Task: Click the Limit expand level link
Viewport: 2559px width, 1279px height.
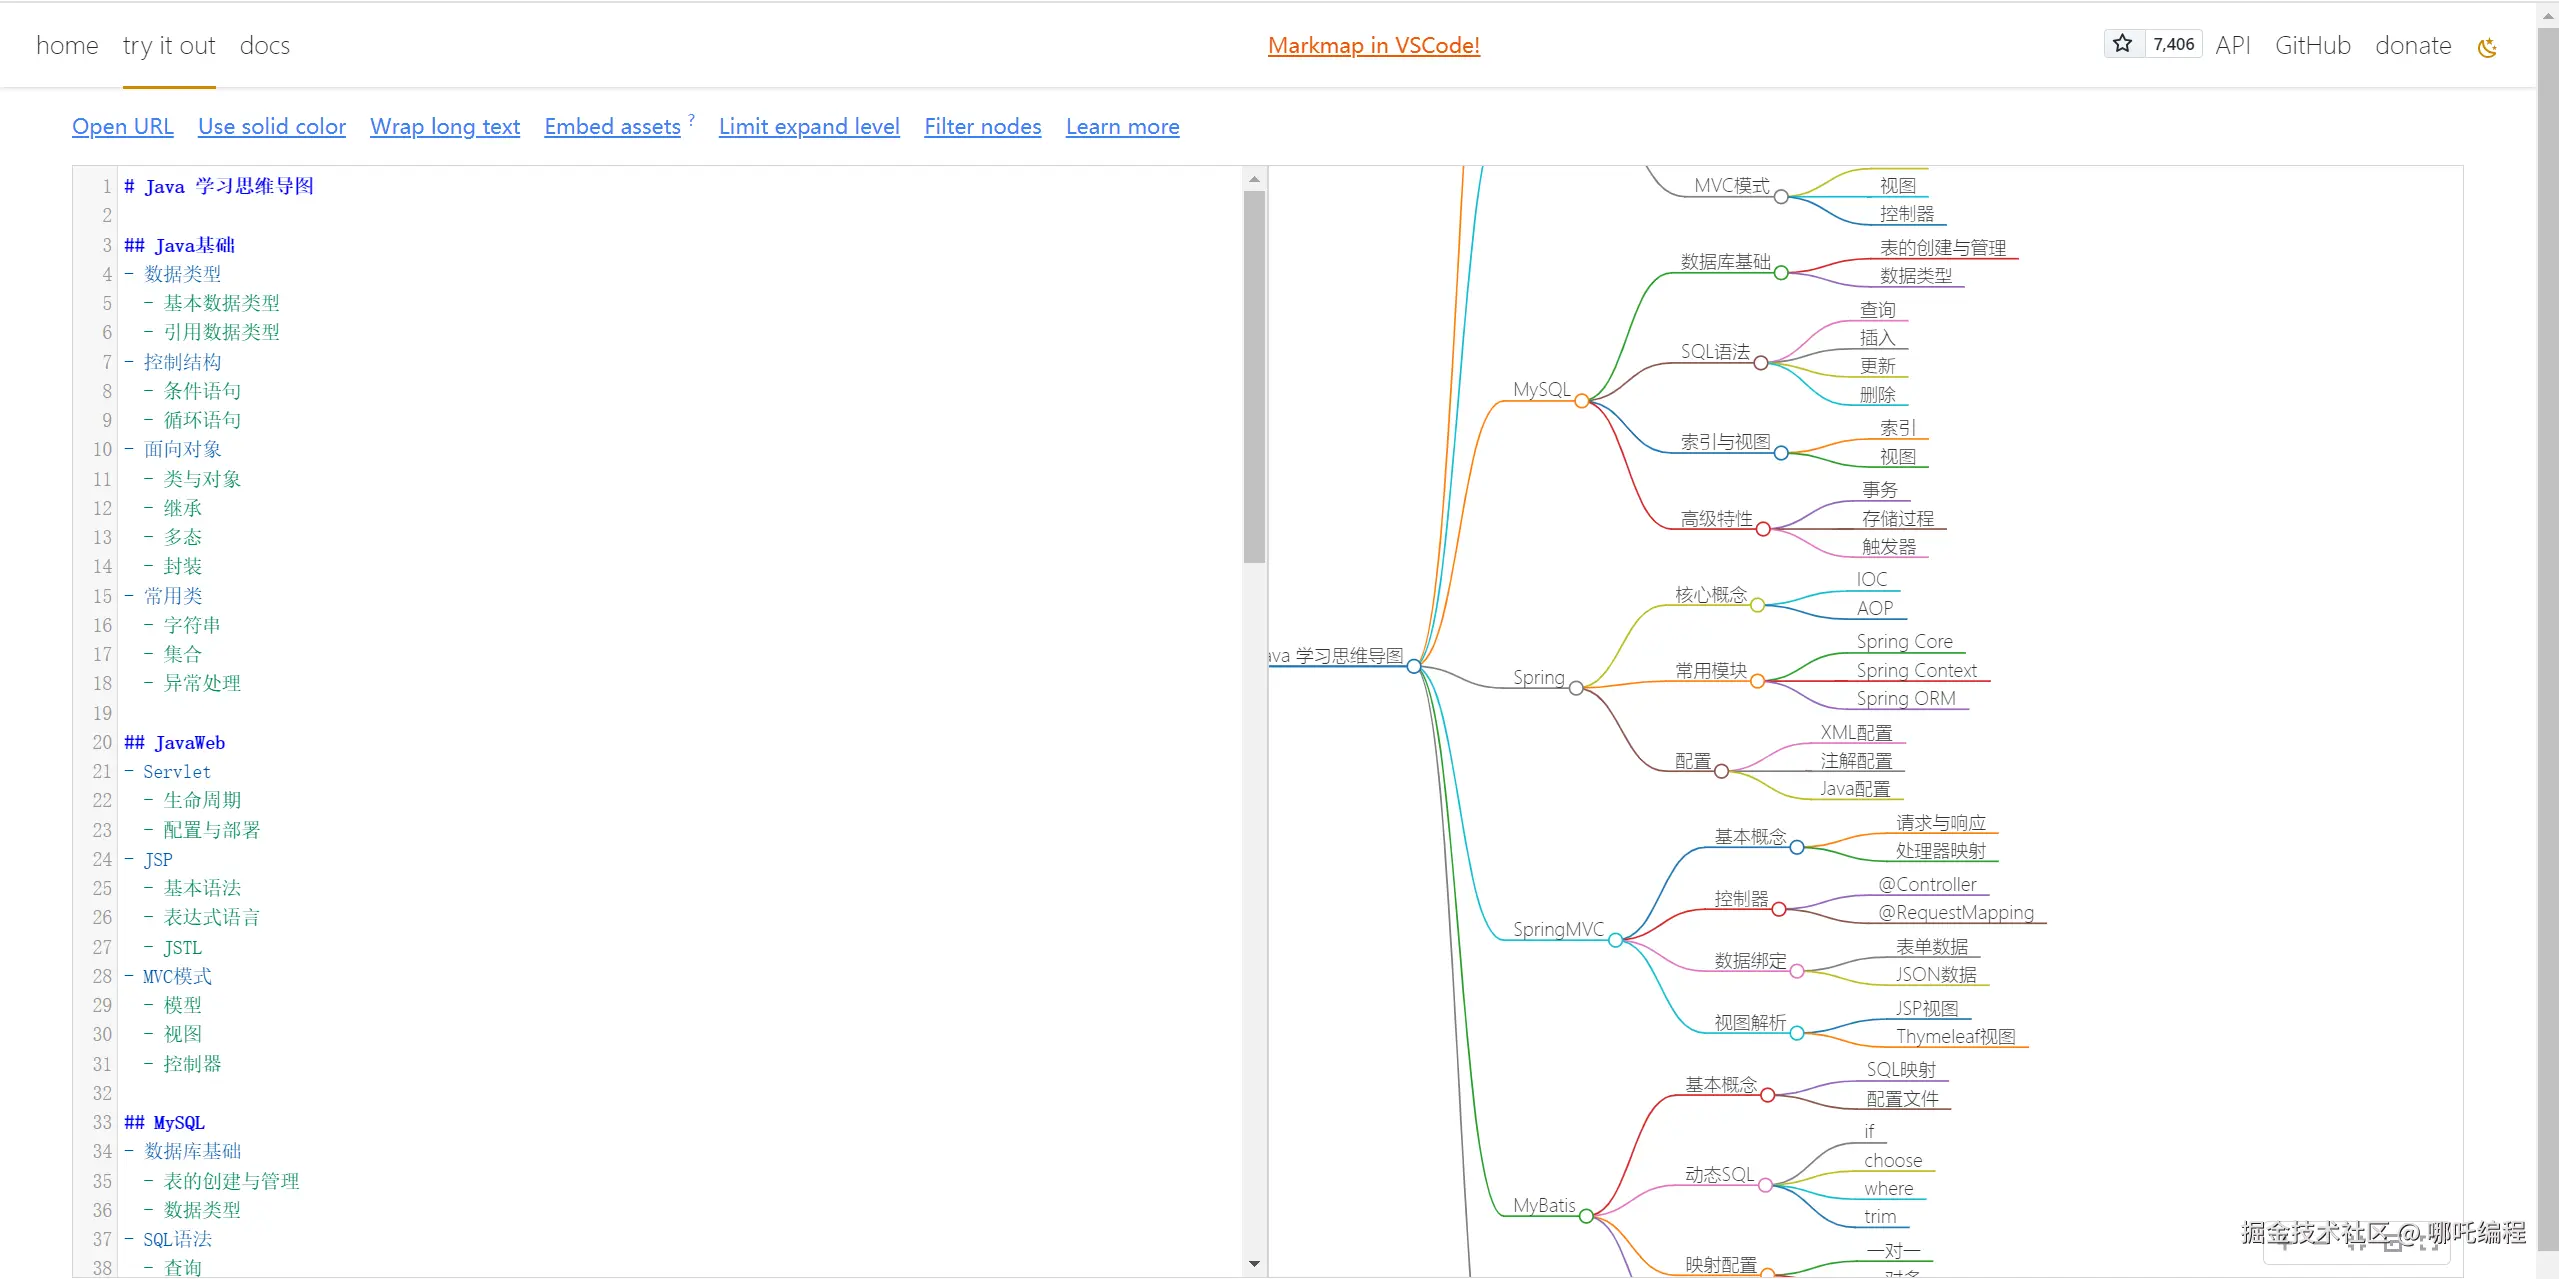Action: coord(809,127)
